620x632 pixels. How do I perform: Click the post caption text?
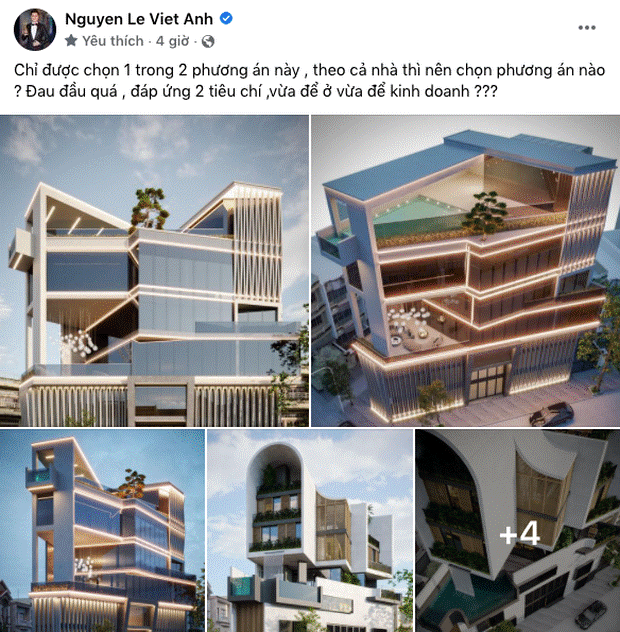pyautogui.click(x=310, y=81)
